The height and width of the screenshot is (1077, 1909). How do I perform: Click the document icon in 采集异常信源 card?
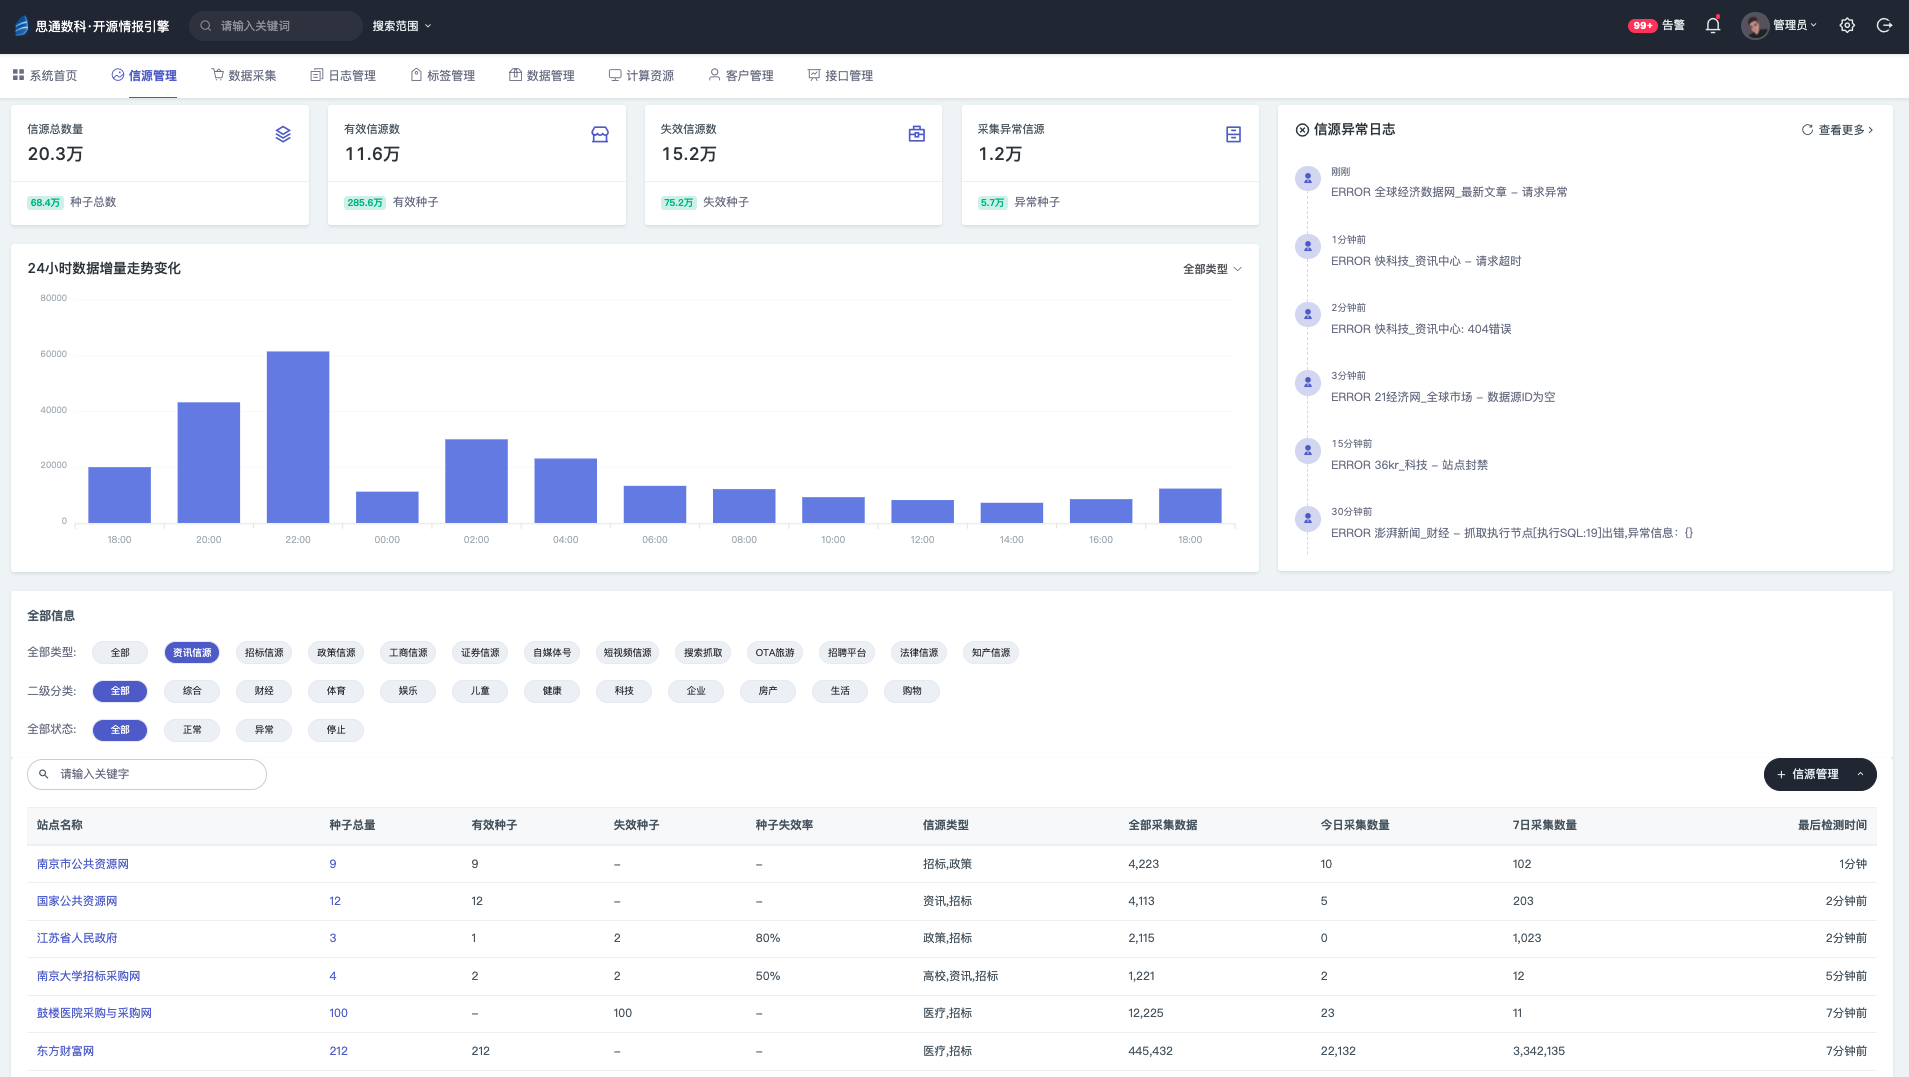pos(1233,134)
